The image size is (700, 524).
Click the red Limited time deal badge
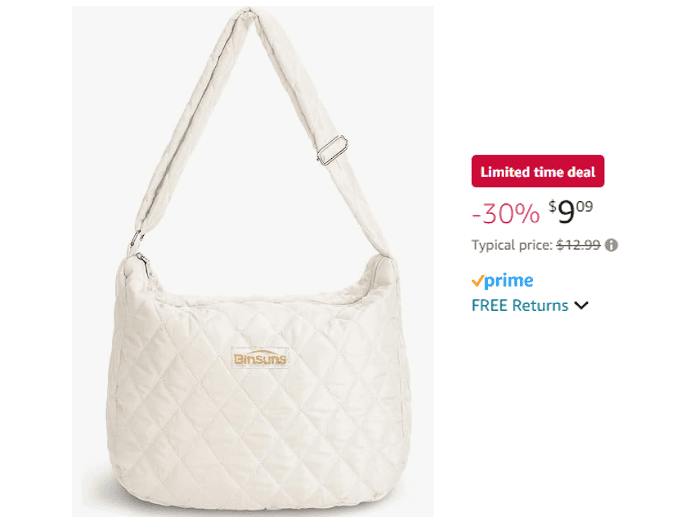point(538,172)
